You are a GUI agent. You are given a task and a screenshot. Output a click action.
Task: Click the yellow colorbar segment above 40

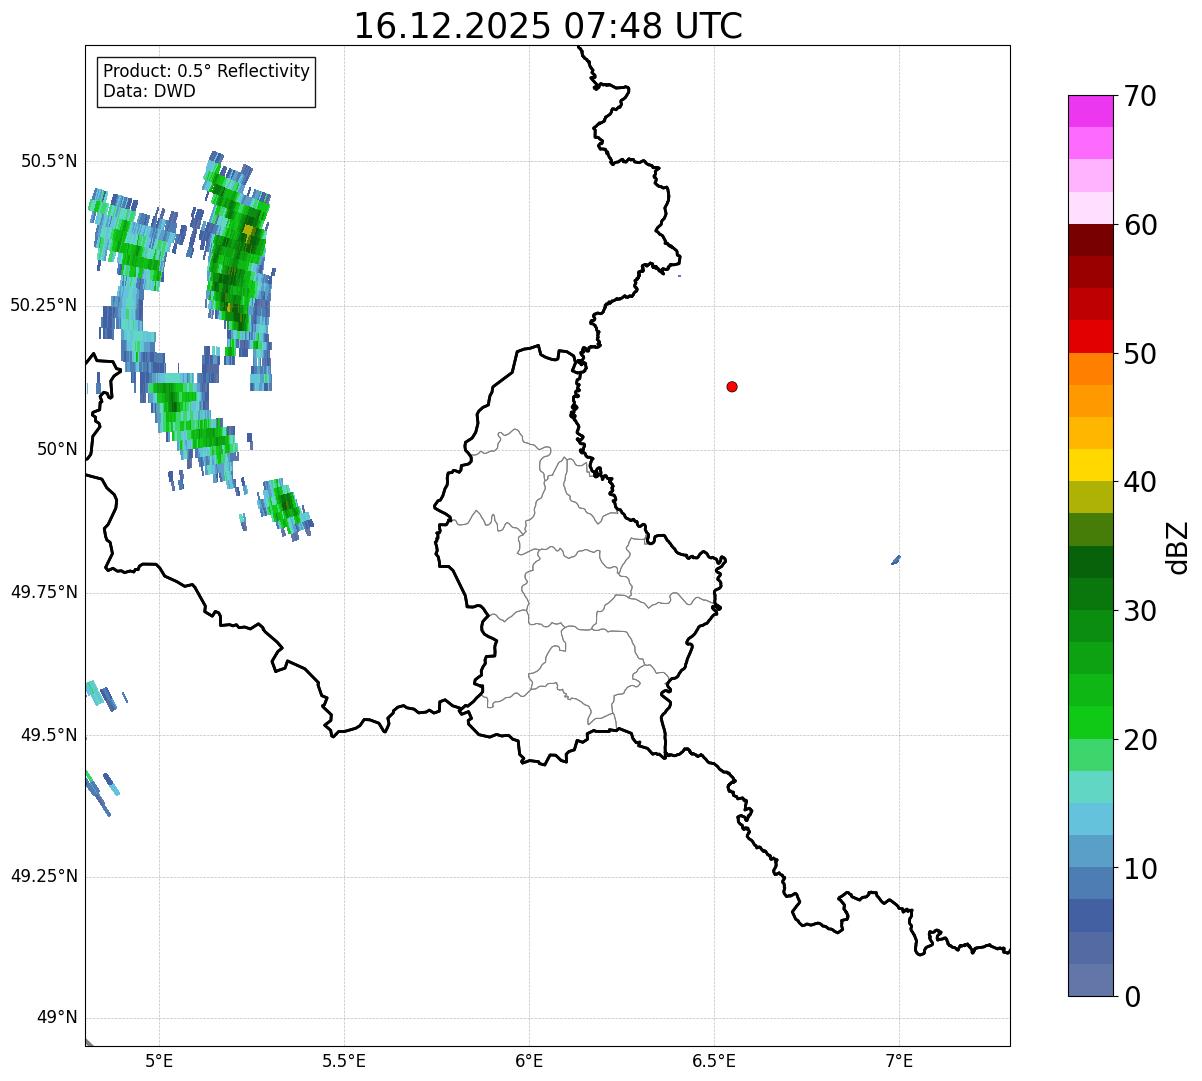pyautogui.click(x=1090, y=465)
